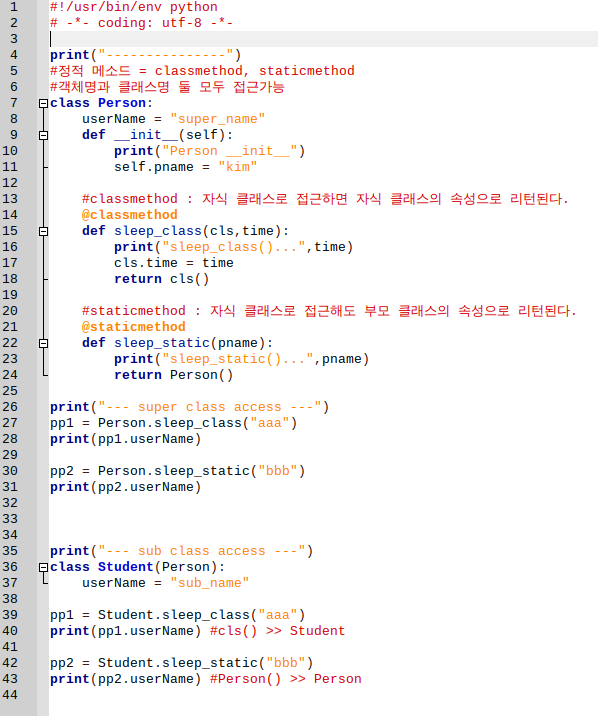Click 'pp1 = Student.sleep_class("aaa")' line
The width and height of the screenshot is (598, 716).
point(178,615)
